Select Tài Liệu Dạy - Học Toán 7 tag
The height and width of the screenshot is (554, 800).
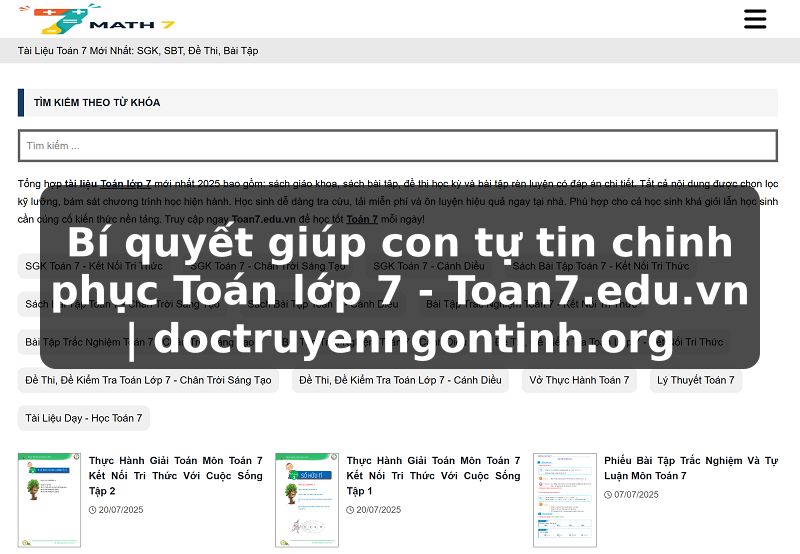[x=84, y=418]
